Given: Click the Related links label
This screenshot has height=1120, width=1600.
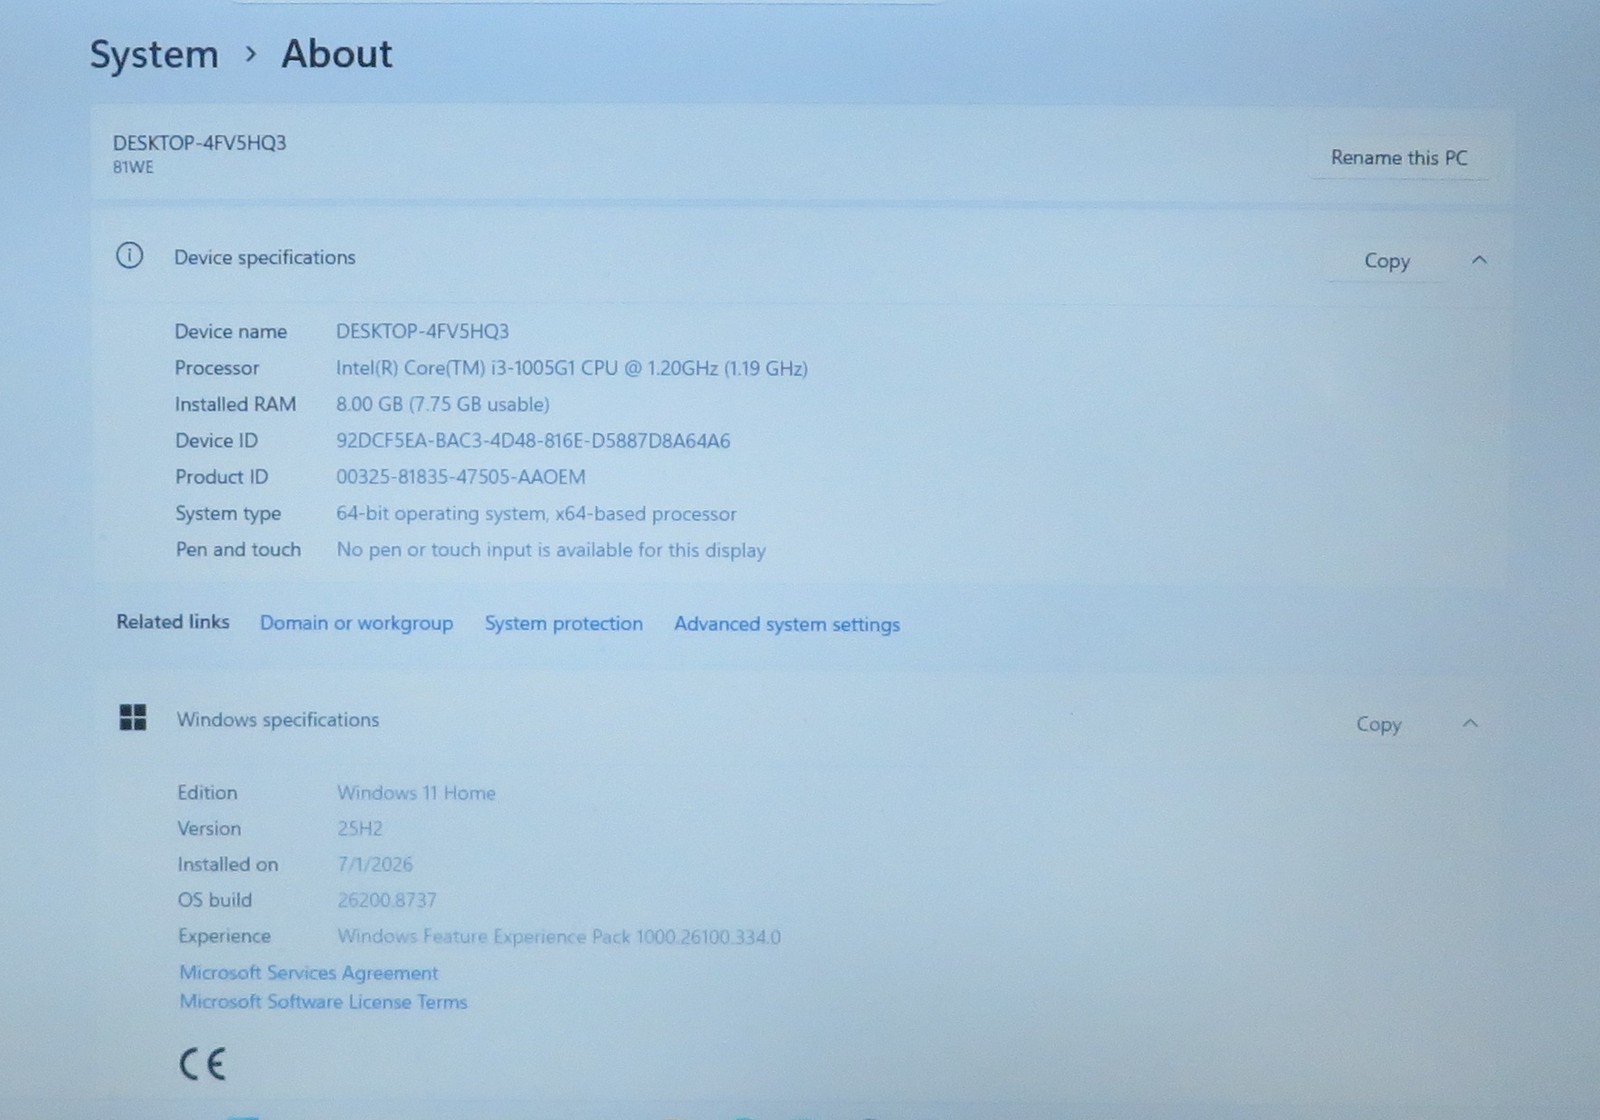Looking at the screenshot, I should pos(173,621).
